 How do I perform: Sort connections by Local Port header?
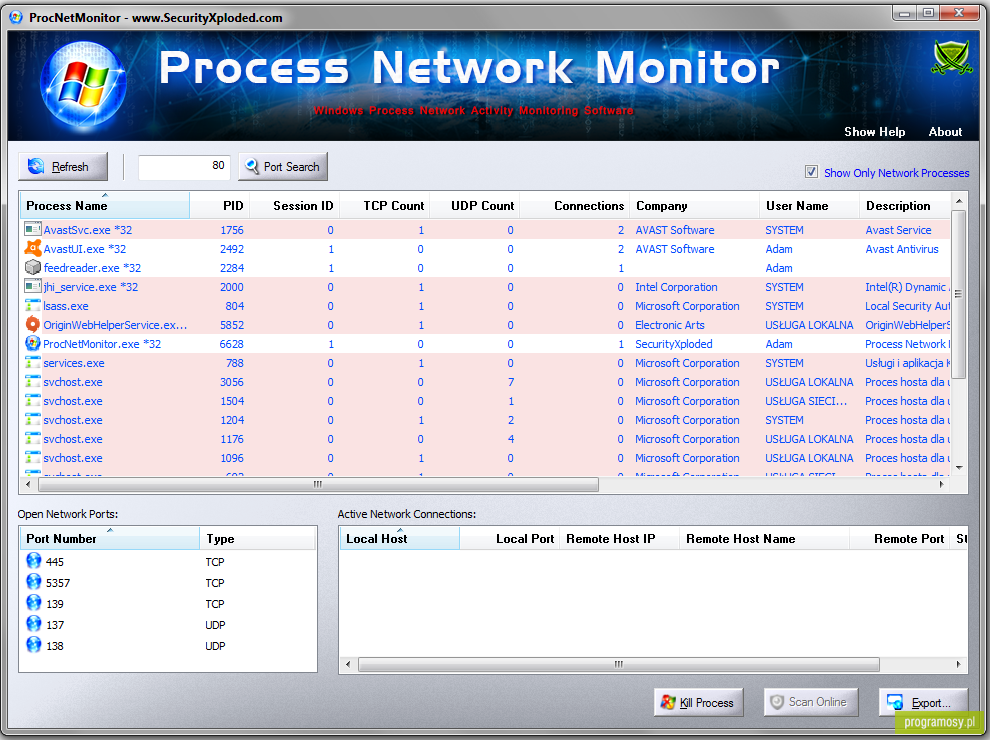510,538
